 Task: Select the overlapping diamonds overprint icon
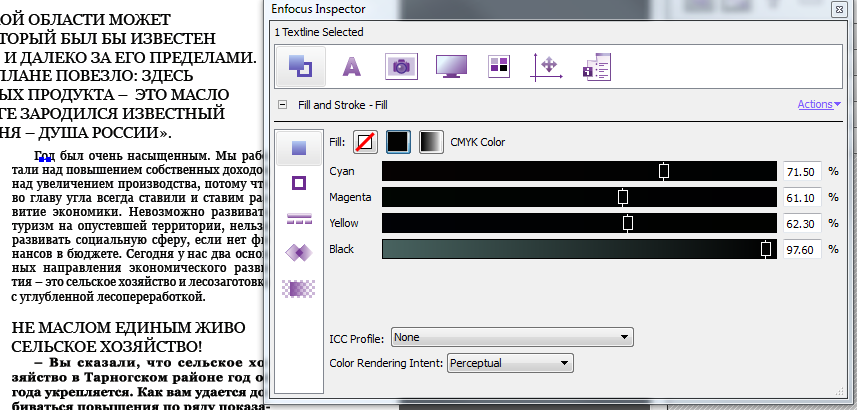click(298, 253)
